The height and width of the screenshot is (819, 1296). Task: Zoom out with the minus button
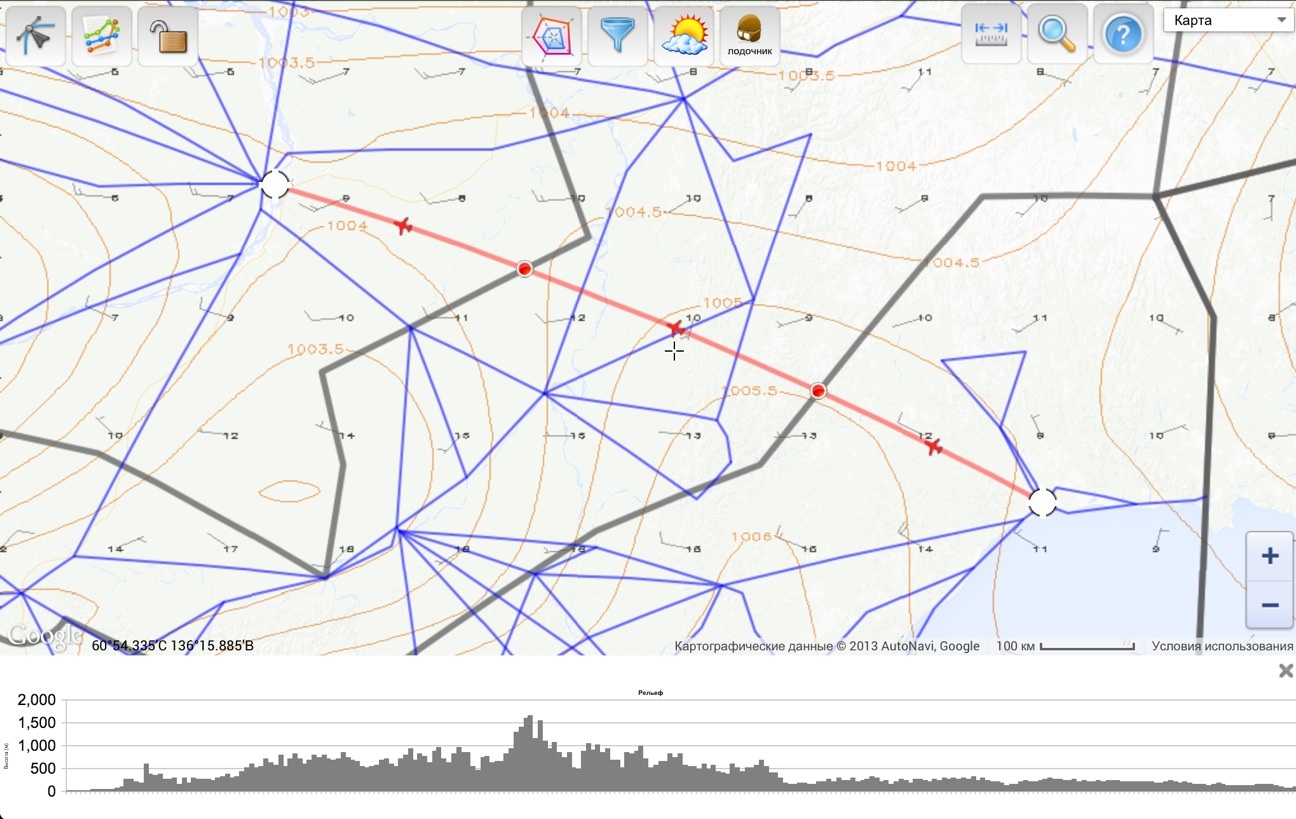click(1270, 604)
